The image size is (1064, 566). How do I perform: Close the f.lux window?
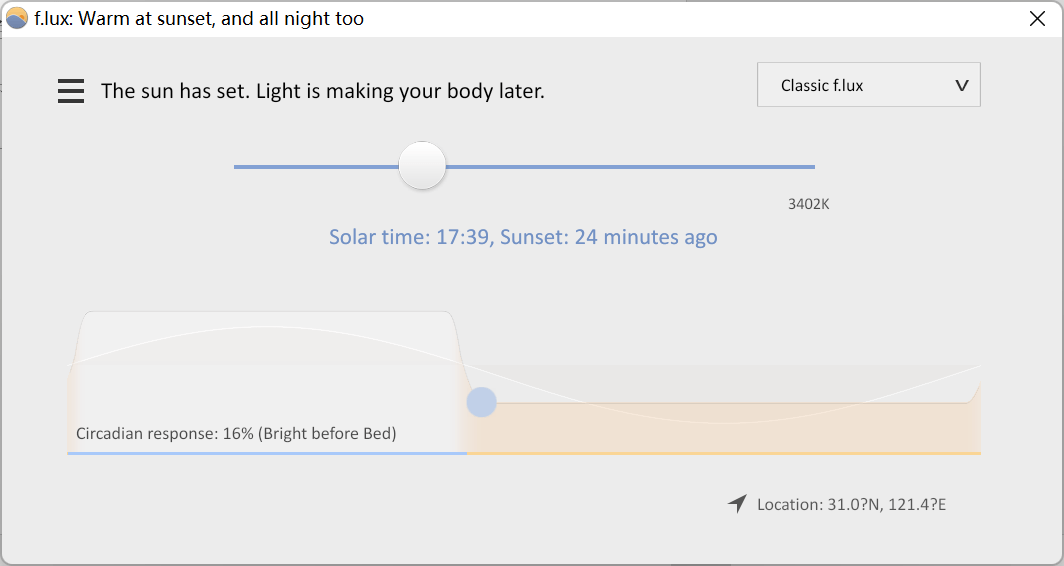pyautogui.click(x=1037, y=18)
